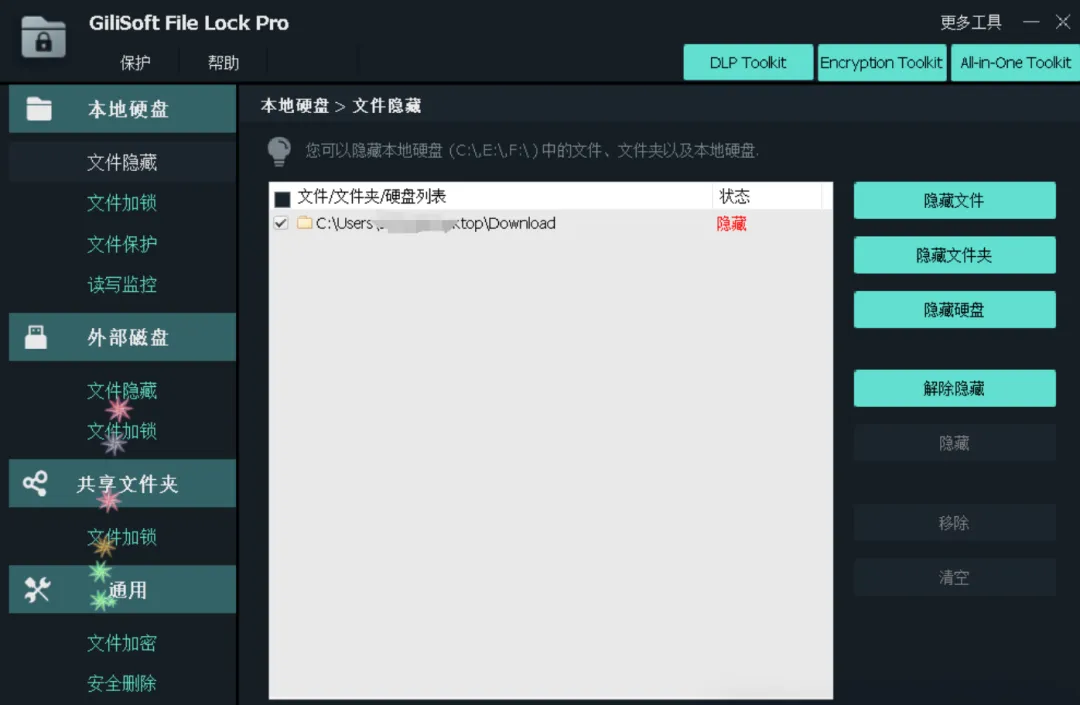Click the 本地硬盘 > 文件隐藏 breadcrumb
This screenshot has width=1080, height=705.
[x=341, y=105]
